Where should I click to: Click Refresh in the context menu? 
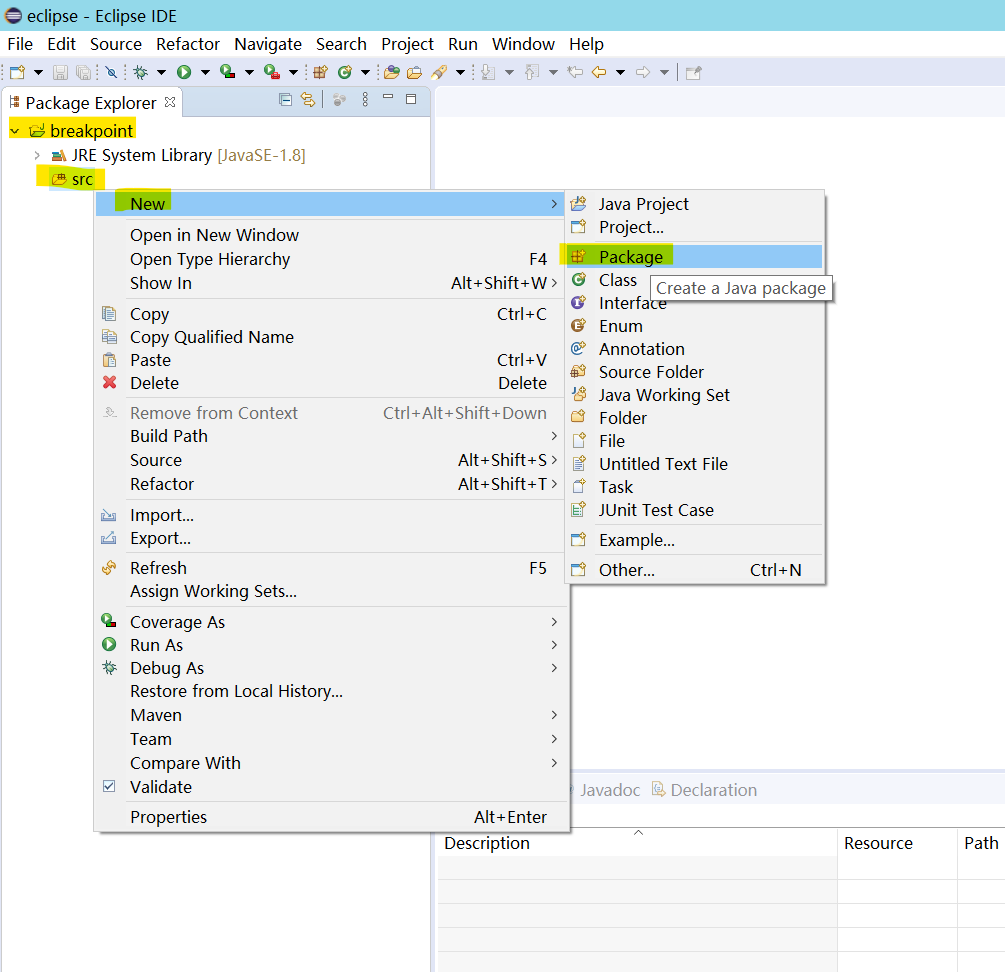click(330, 568)
